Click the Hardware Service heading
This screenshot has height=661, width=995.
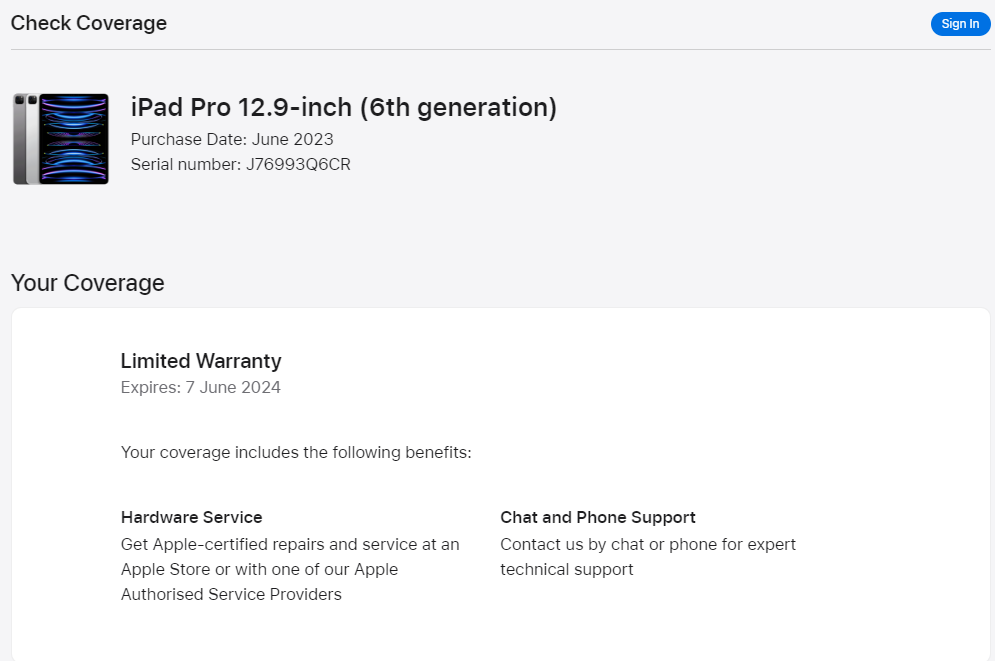(192, 517)
